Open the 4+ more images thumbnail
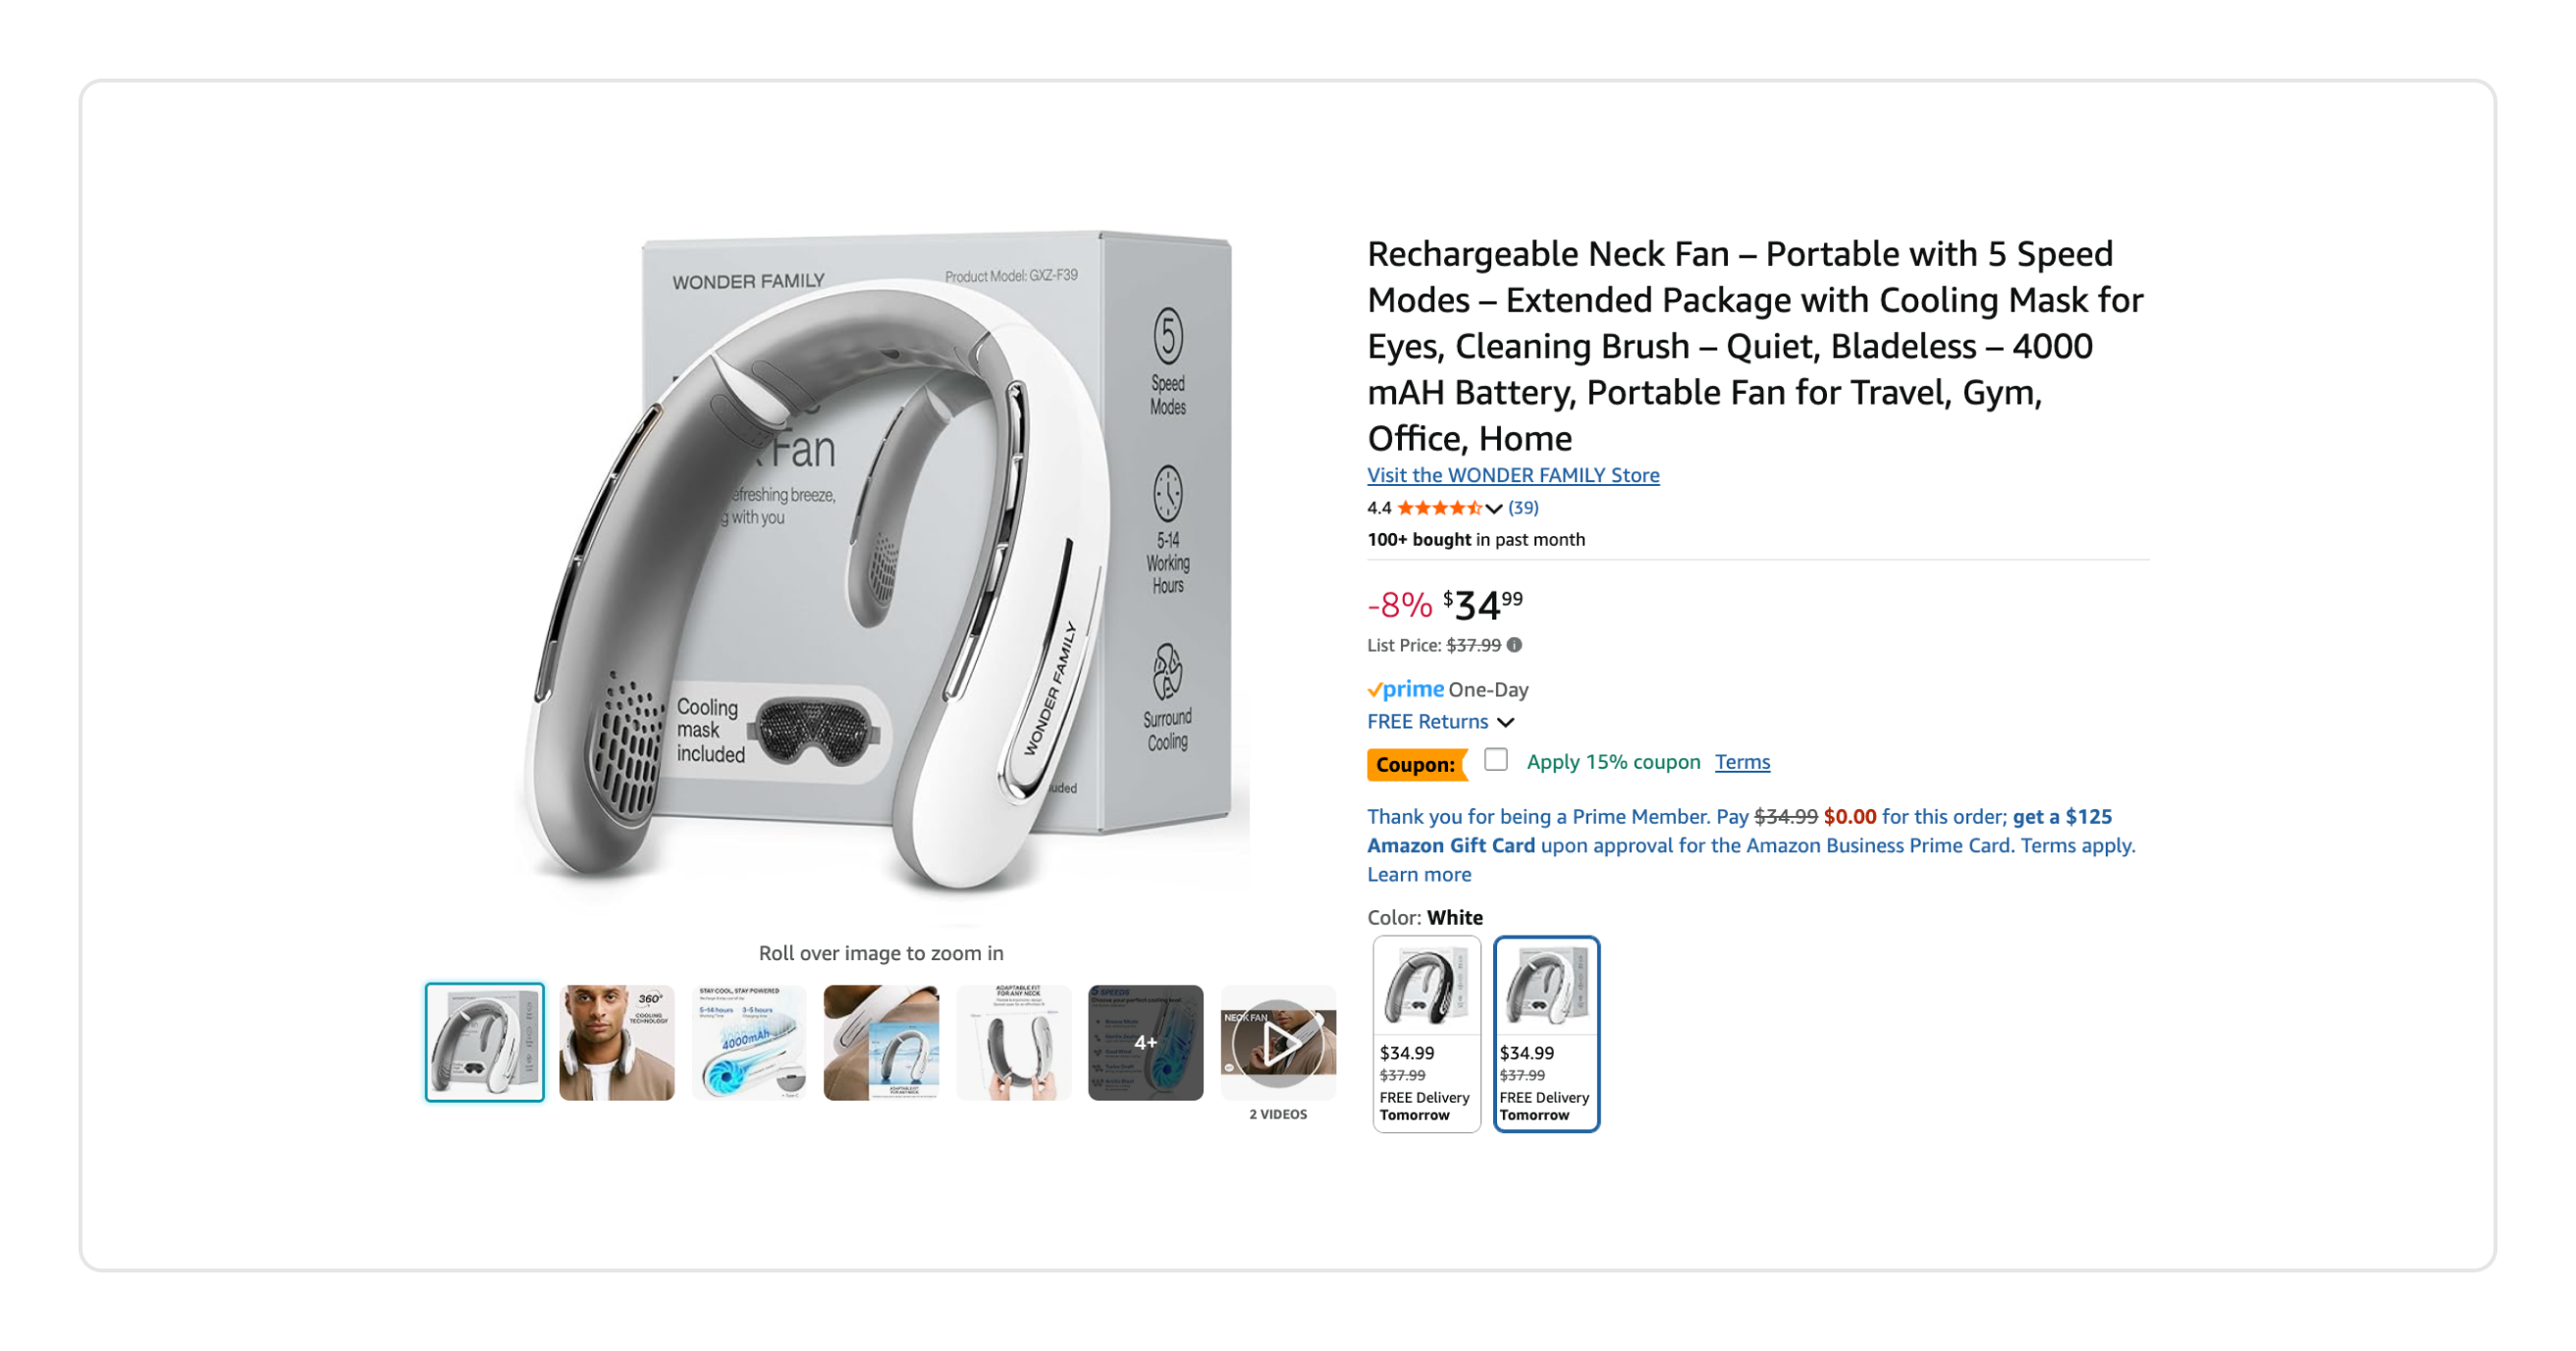2576x1351 pixels. coord(1146,1042)
